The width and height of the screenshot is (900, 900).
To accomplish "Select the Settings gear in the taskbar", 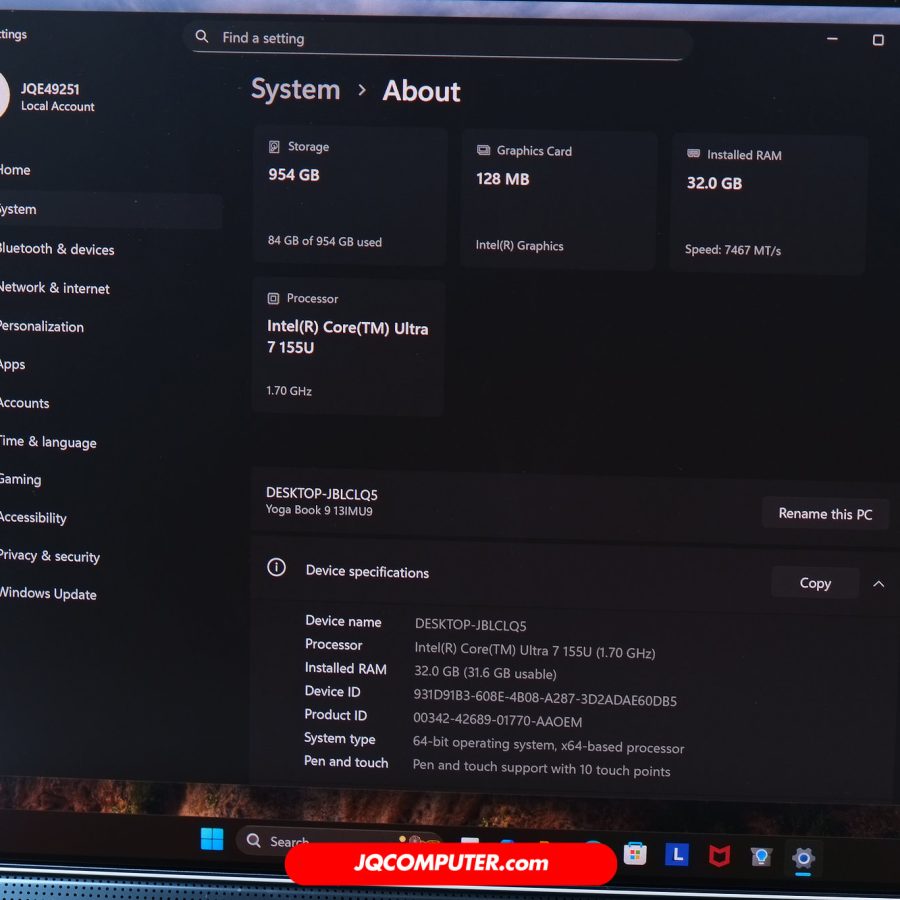I will click(803, 859).
